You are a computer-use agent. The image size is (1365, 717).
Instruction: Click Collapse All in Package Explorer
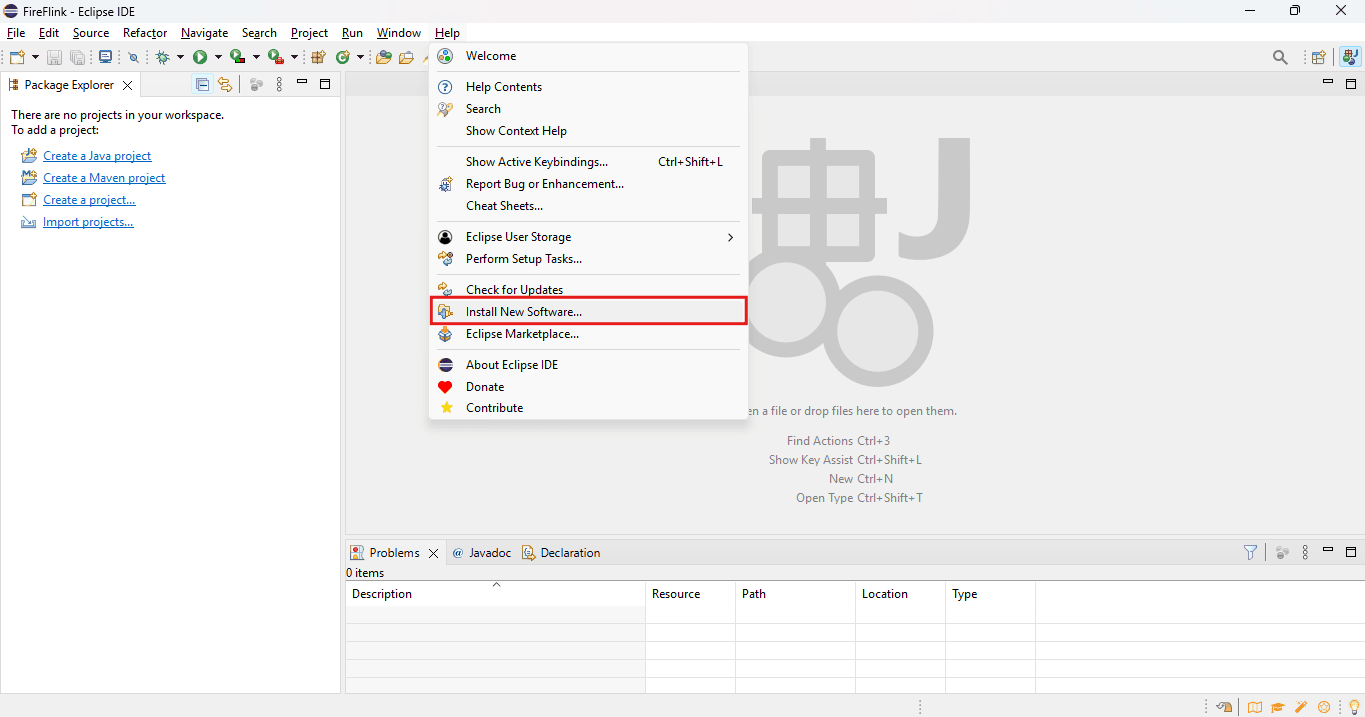(x=202, y=85)
